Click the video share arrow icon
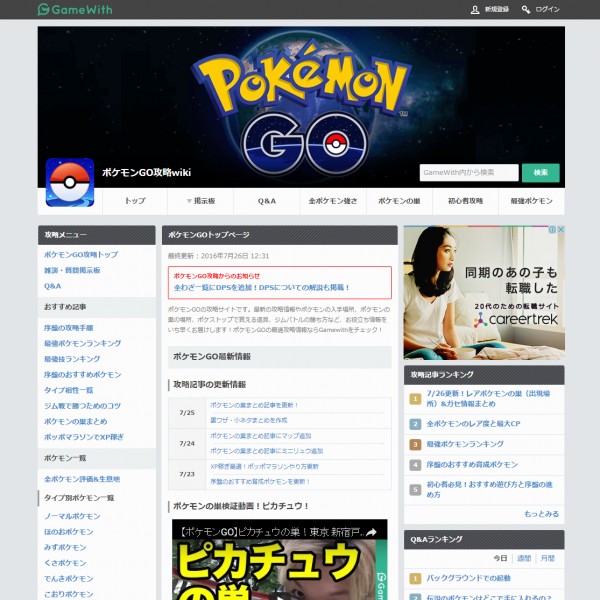The image size is (600, 600). (x=370, y=533)
